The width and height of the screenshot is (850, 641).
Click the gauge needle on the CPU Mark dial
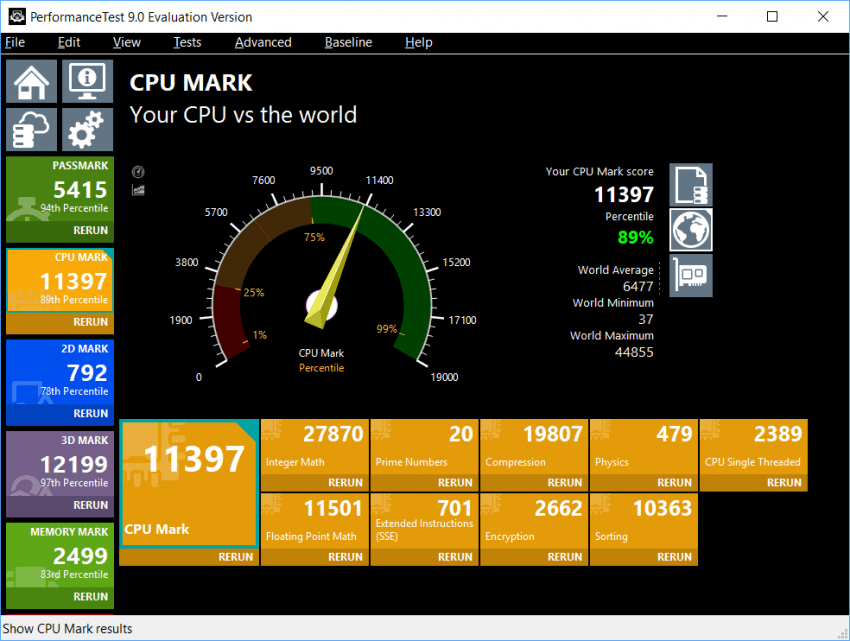tap(335, 268)
